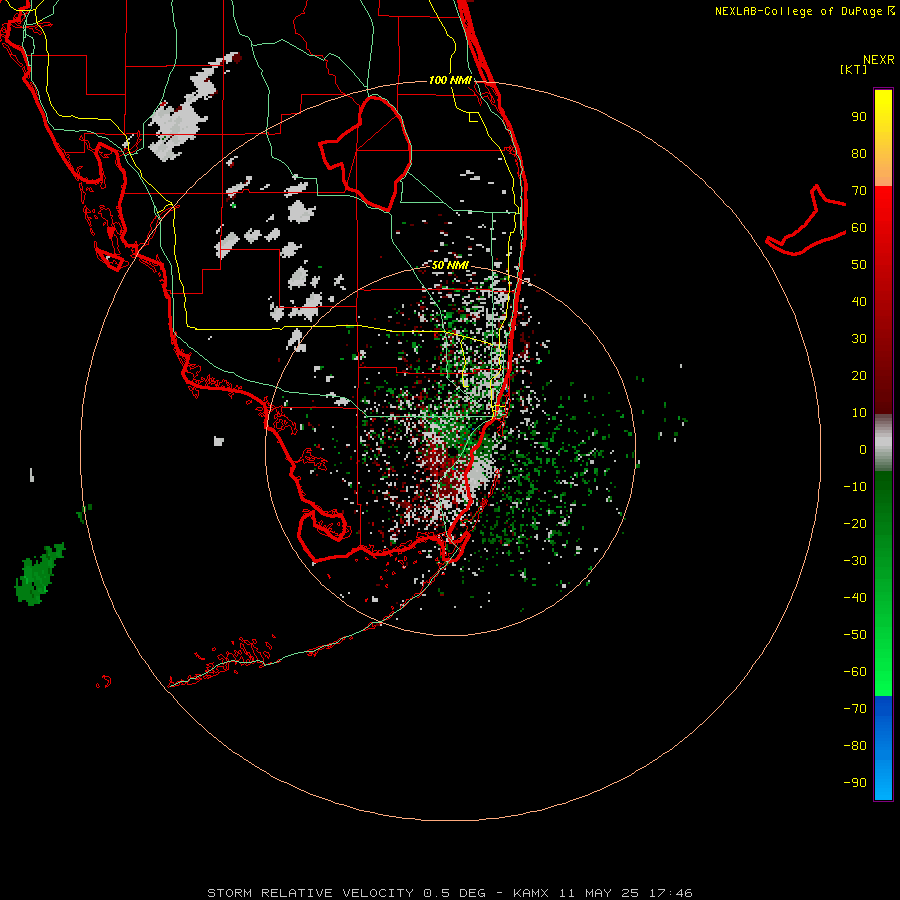Click the 50 value on velocity scale

point(859,265)
